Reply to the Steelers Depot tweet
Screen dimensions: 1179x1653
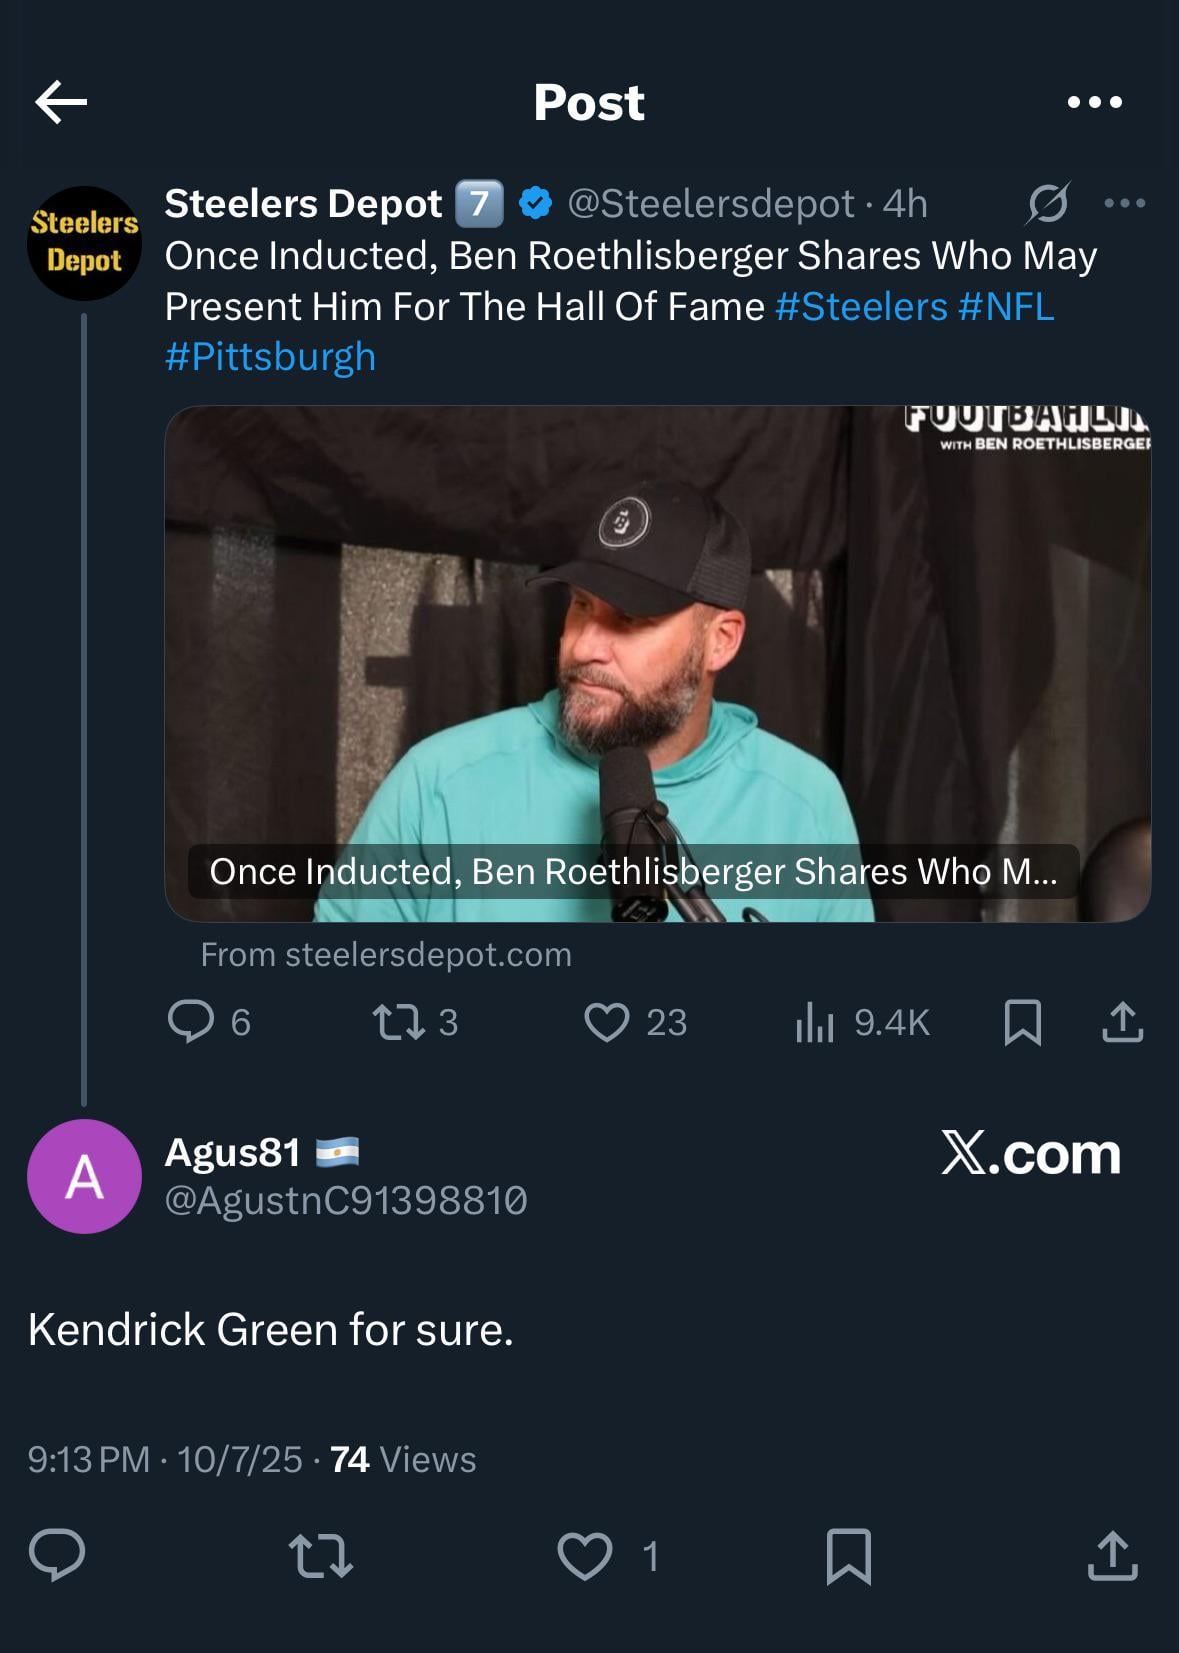[191, 1022]
